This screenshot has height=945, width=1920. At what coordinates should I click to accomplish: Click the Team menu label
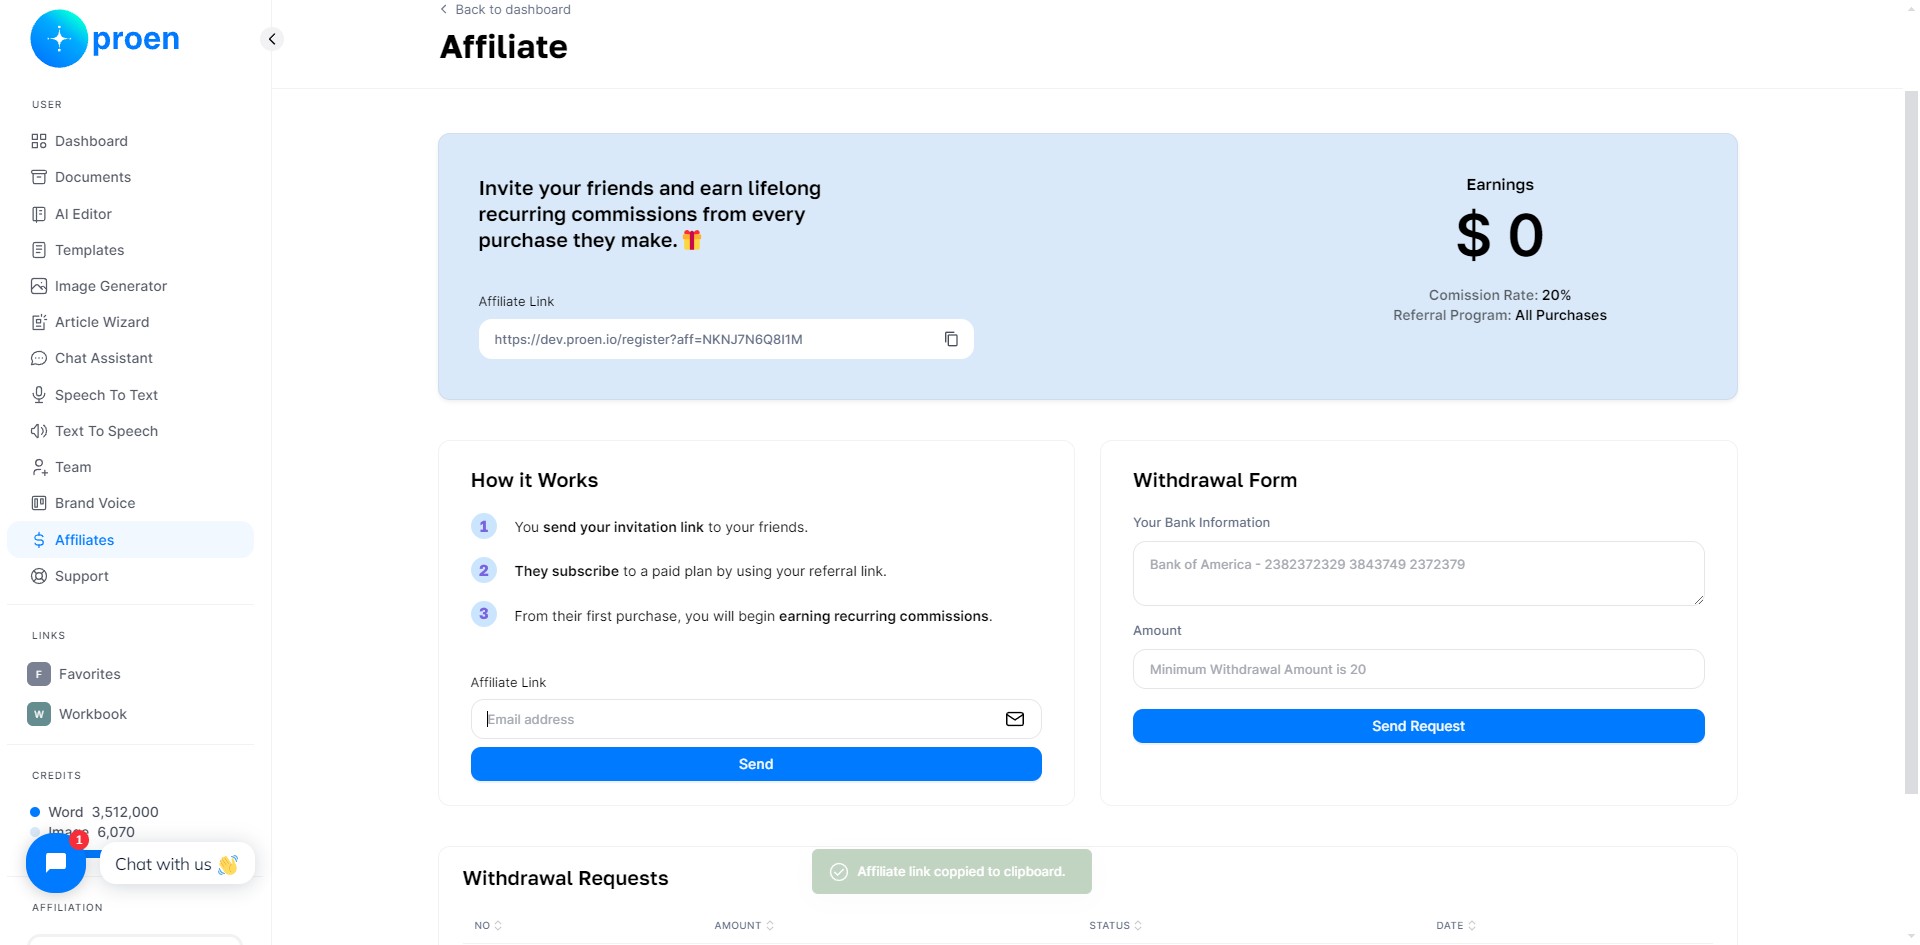coord(73,467)
